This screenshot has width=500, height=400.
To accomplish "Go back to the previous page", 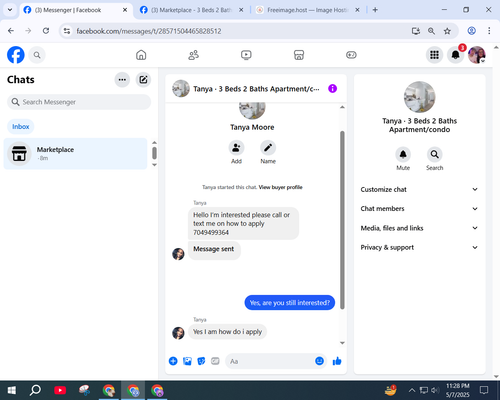I will pos(11,31).
